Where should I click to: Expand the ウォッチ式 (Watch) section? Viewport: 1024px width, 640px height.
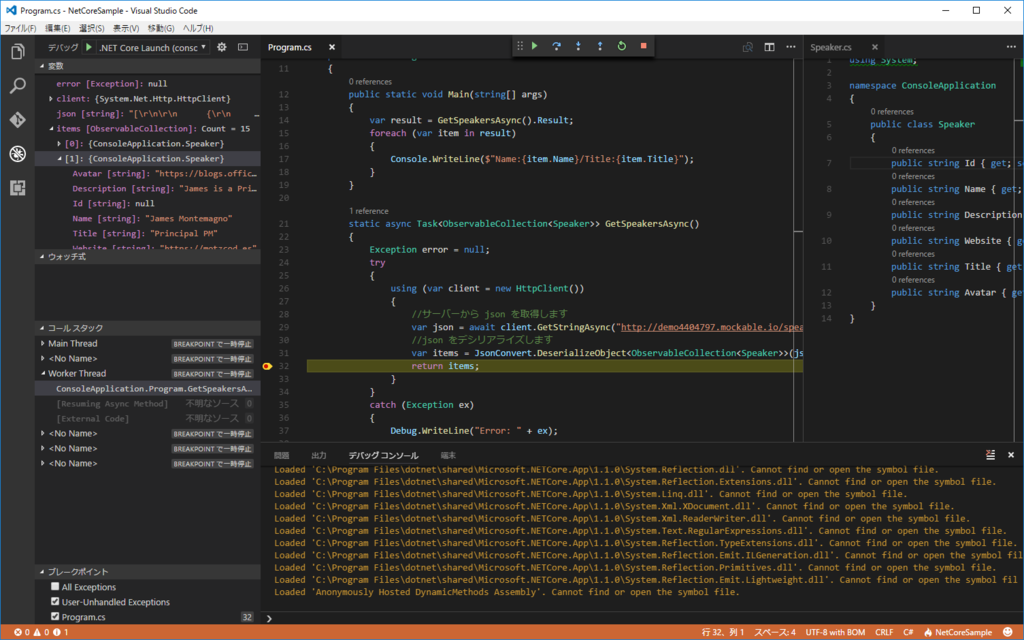pos(148,257)
